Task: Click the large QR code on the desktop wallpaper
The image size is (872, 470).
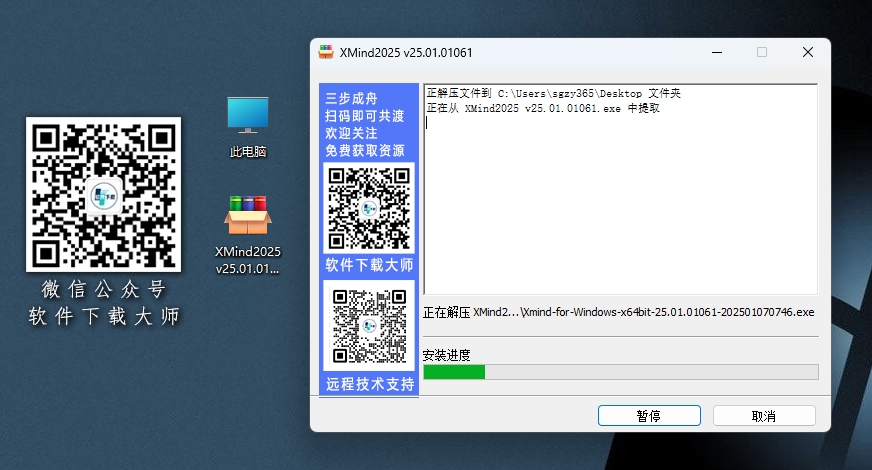Action: tap(103, 194)
